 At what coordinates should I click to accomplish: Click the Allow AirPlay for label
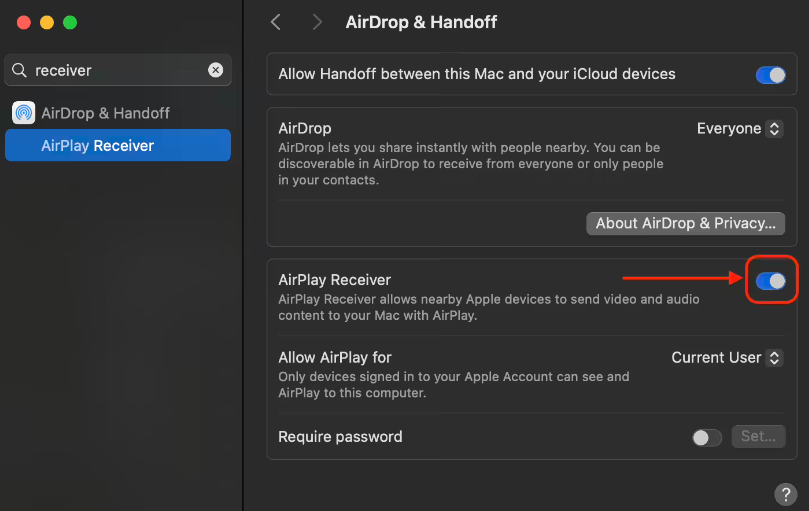click(x=335, y=358)
